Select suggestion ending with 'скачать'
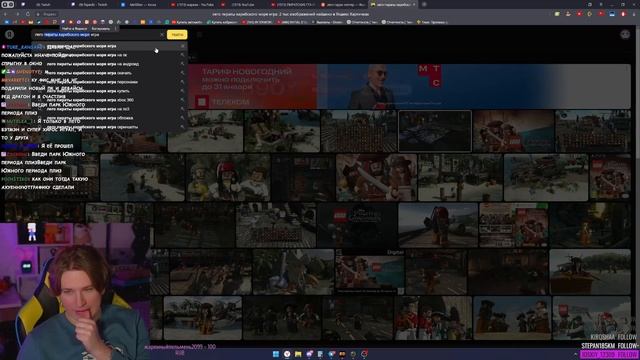This screenshot has height=360, width=640. 109,73
